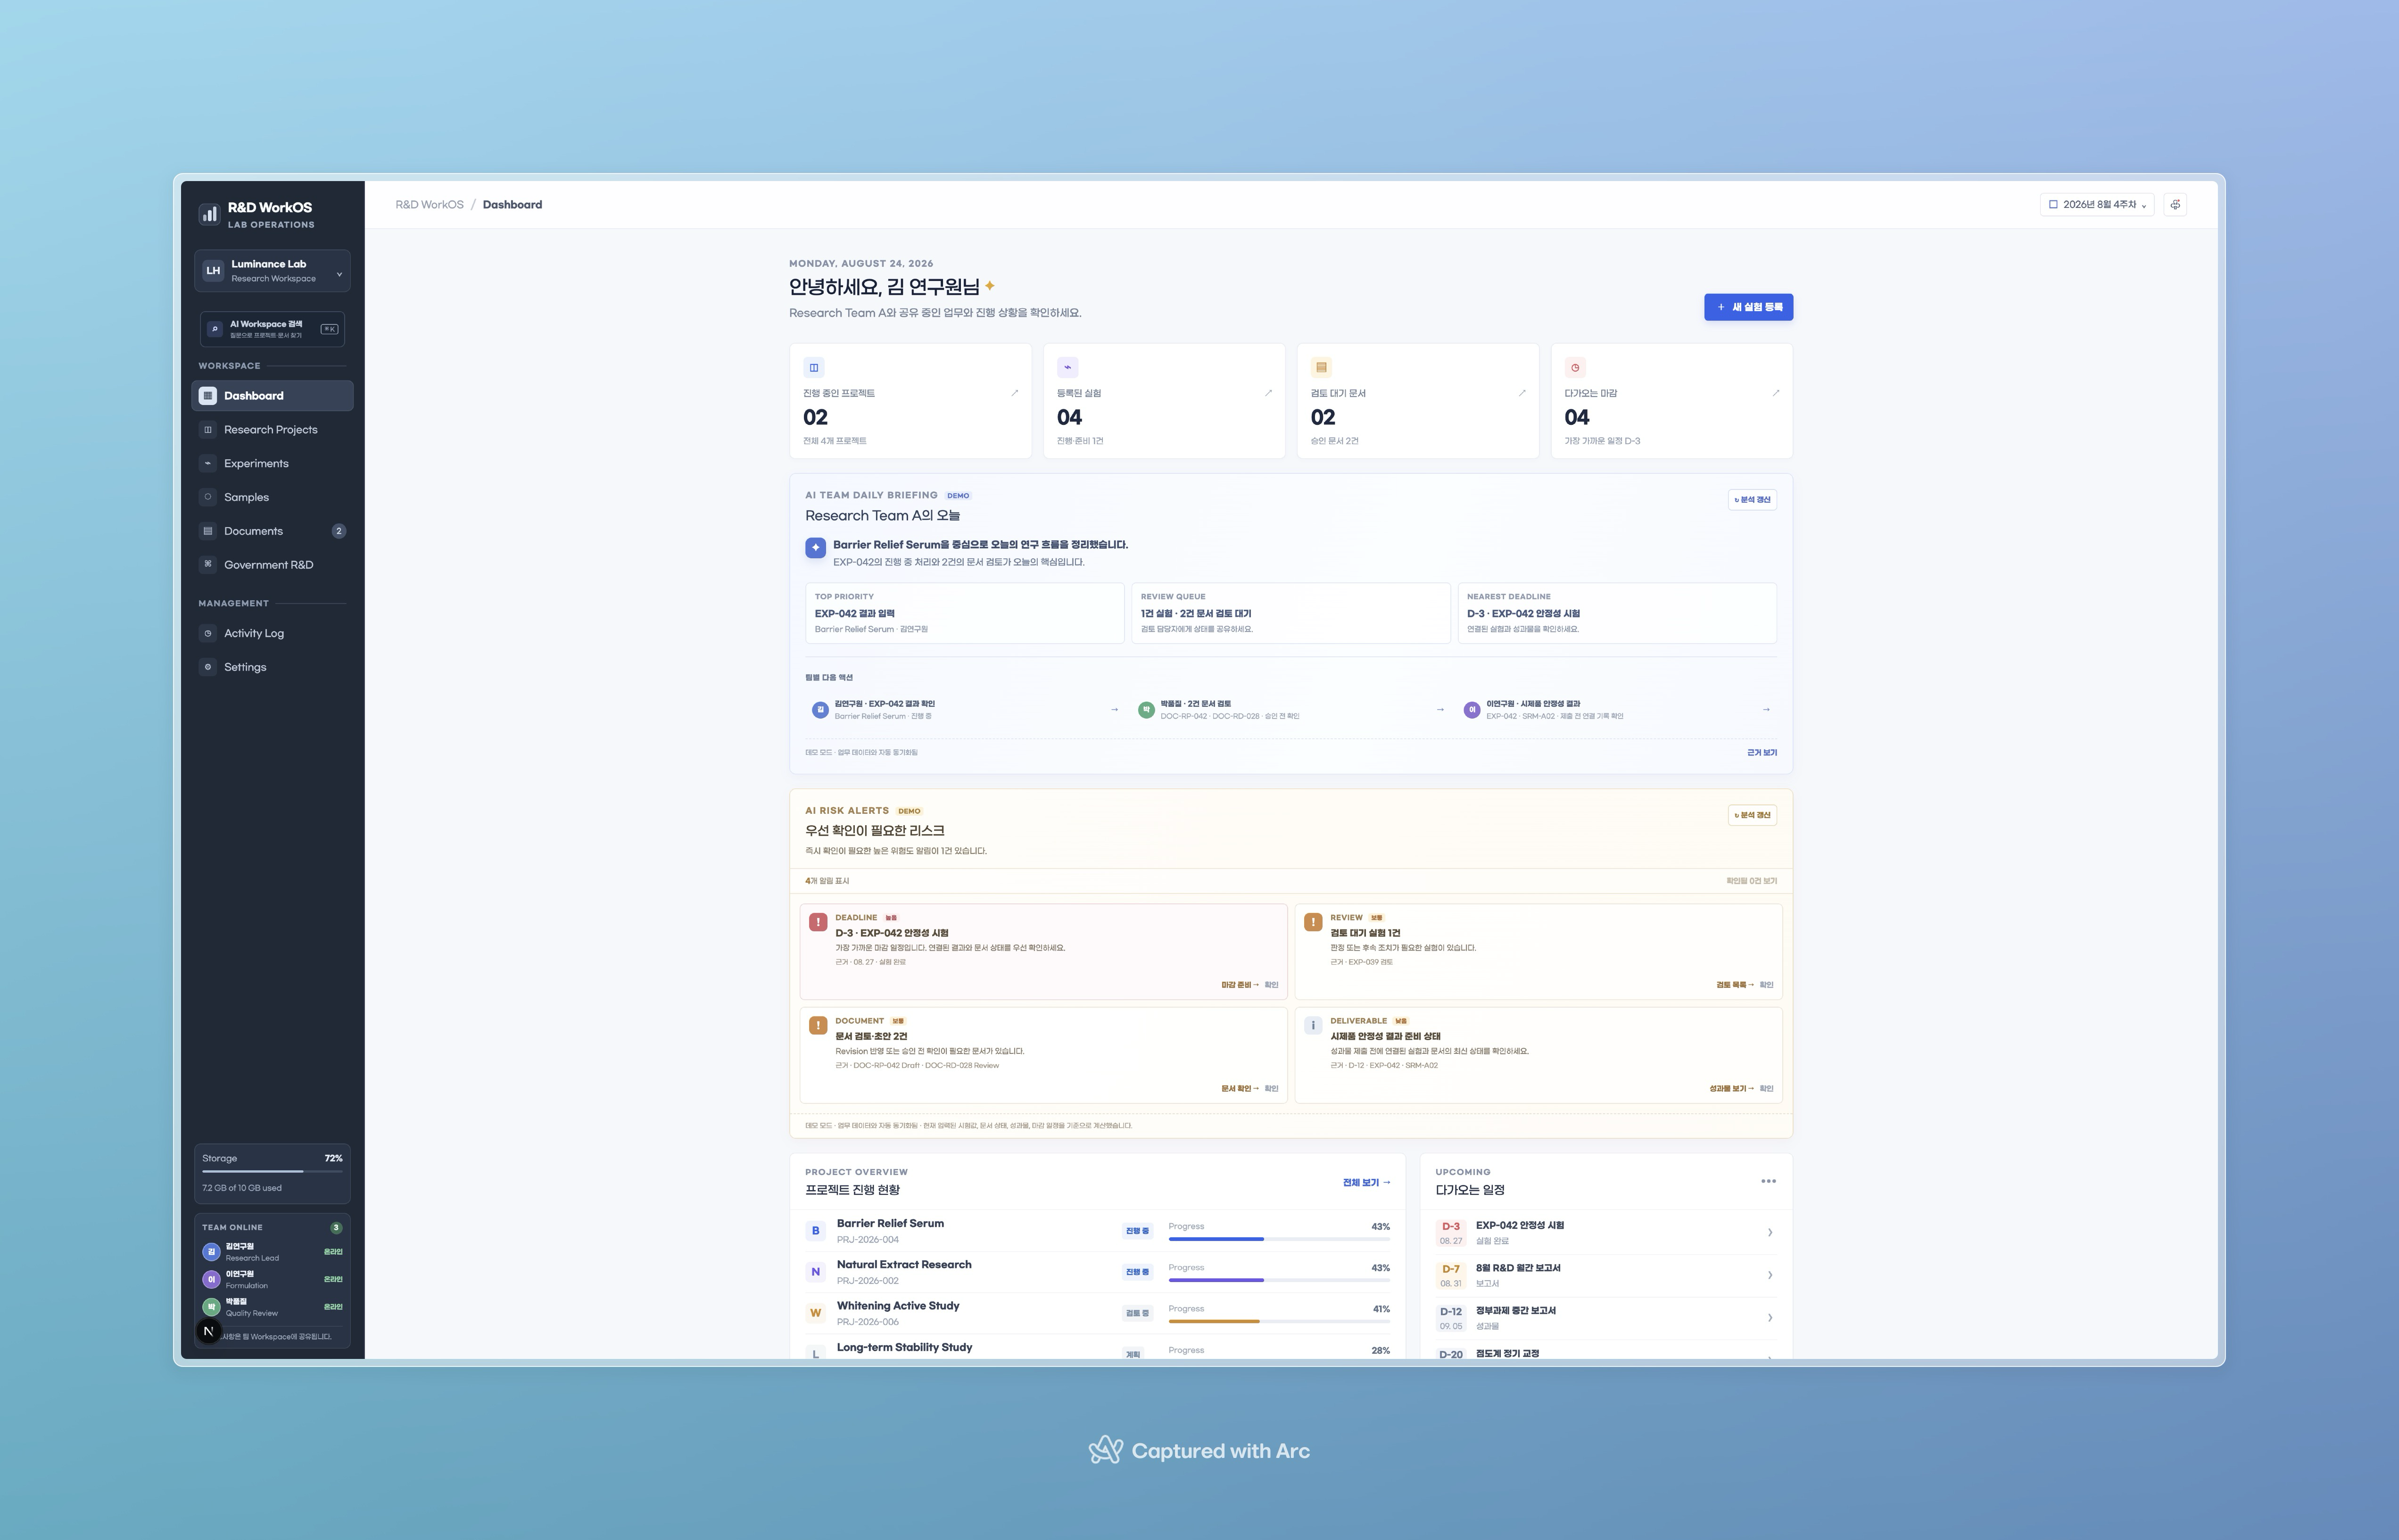Click the AI Workspace 검색 search field
The image size is (2399, 1540).
[272, 329]
